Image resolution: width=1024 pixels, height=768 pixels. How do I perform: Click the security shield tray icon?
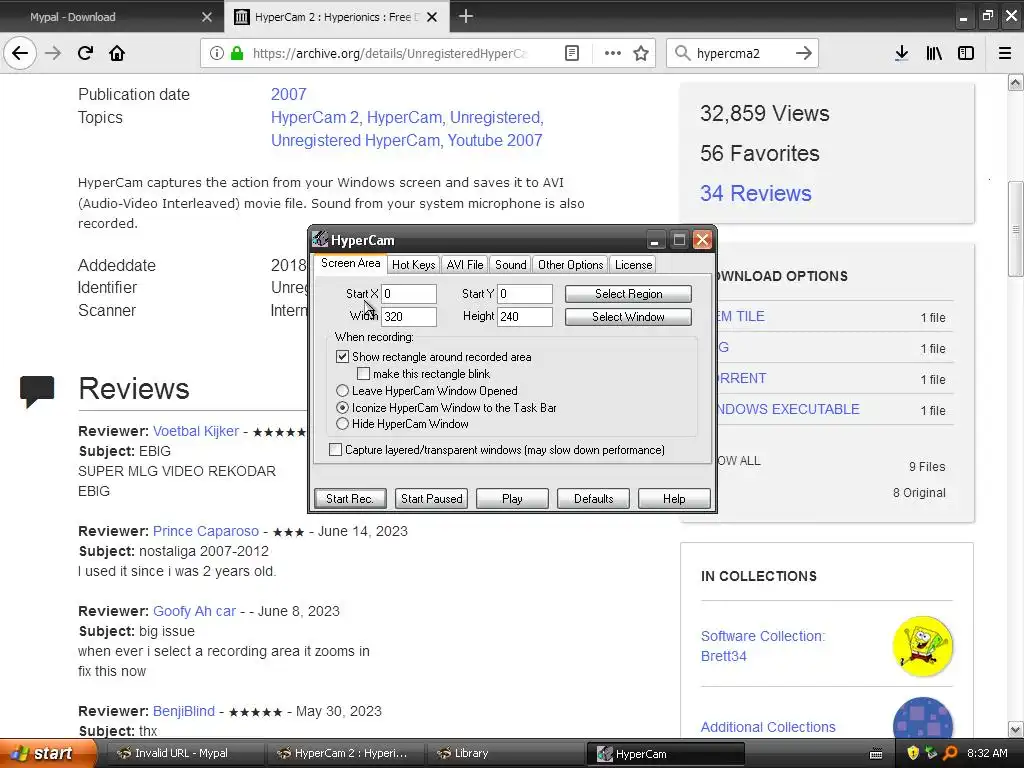coord(913,753)
